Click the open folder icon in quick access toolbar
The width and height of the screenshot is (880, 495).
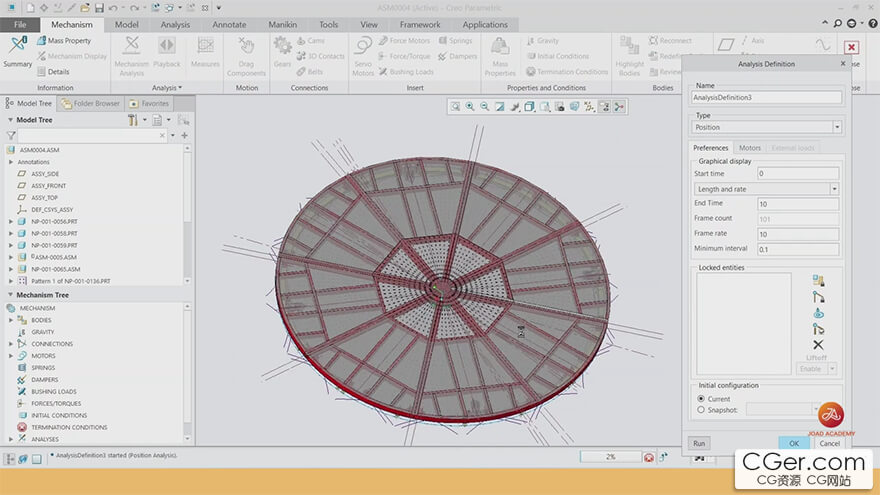coord(84,8)
